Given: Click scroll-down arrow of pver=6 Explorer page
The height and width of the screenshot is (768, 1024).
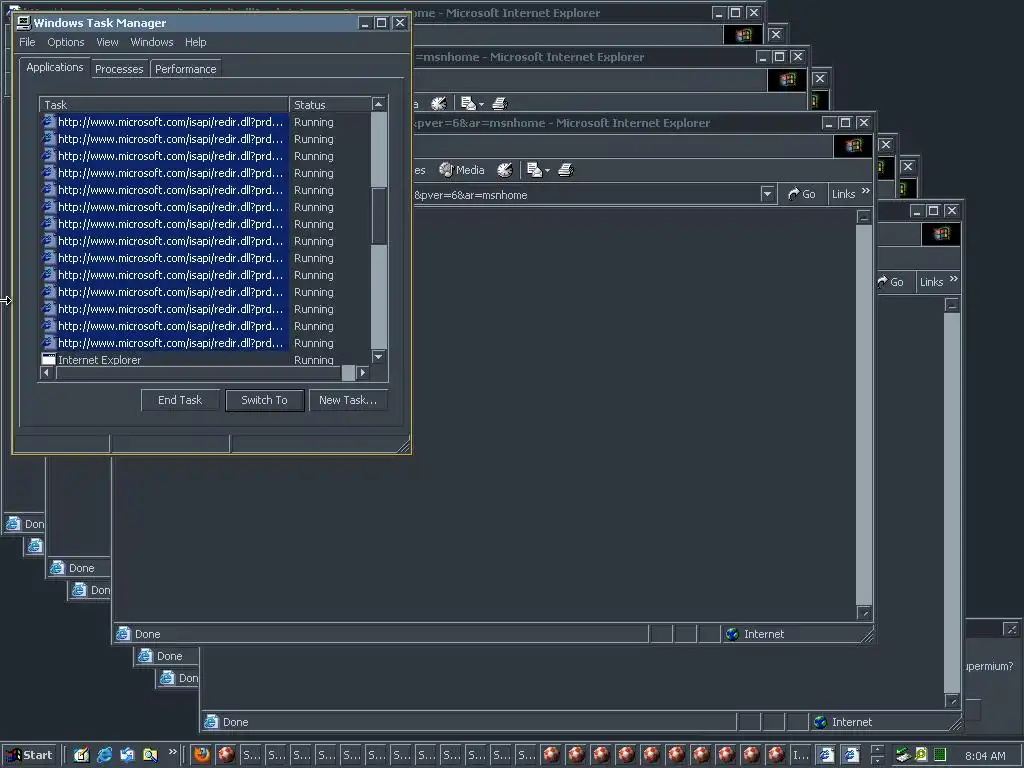Looking at the screenshot, I should click(864, 613).
